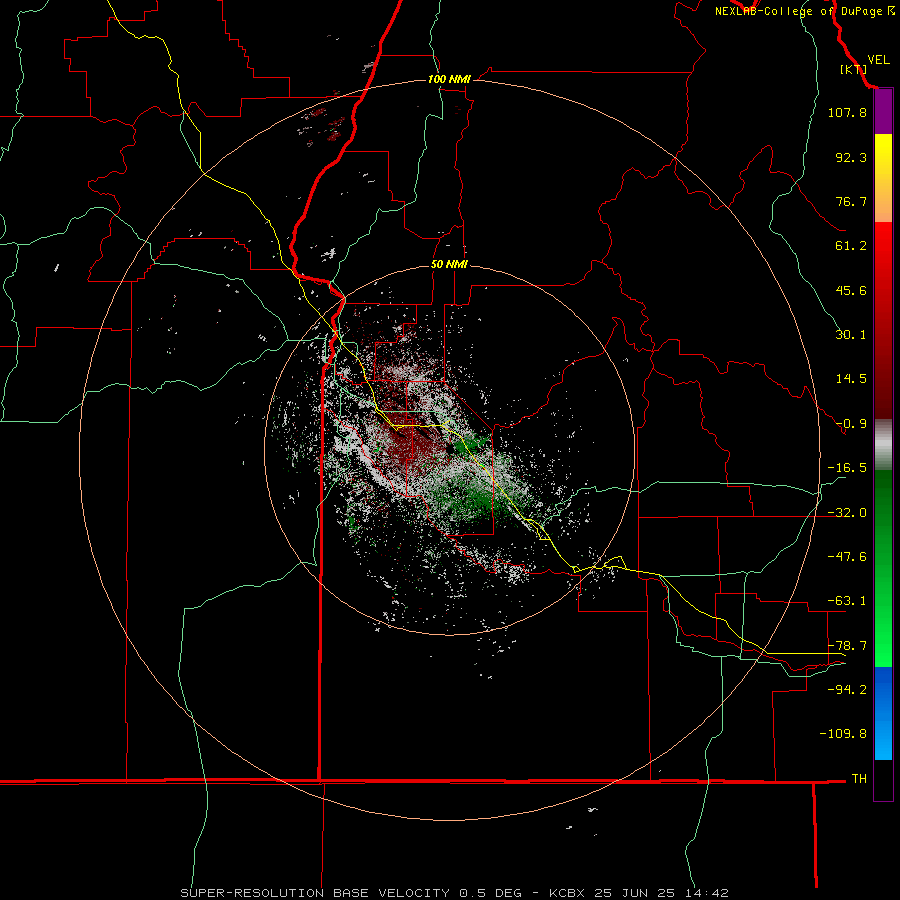
Task: Select the 14.5 value on velocity scale
Action: pyautogui.click(x=851, y=379)
